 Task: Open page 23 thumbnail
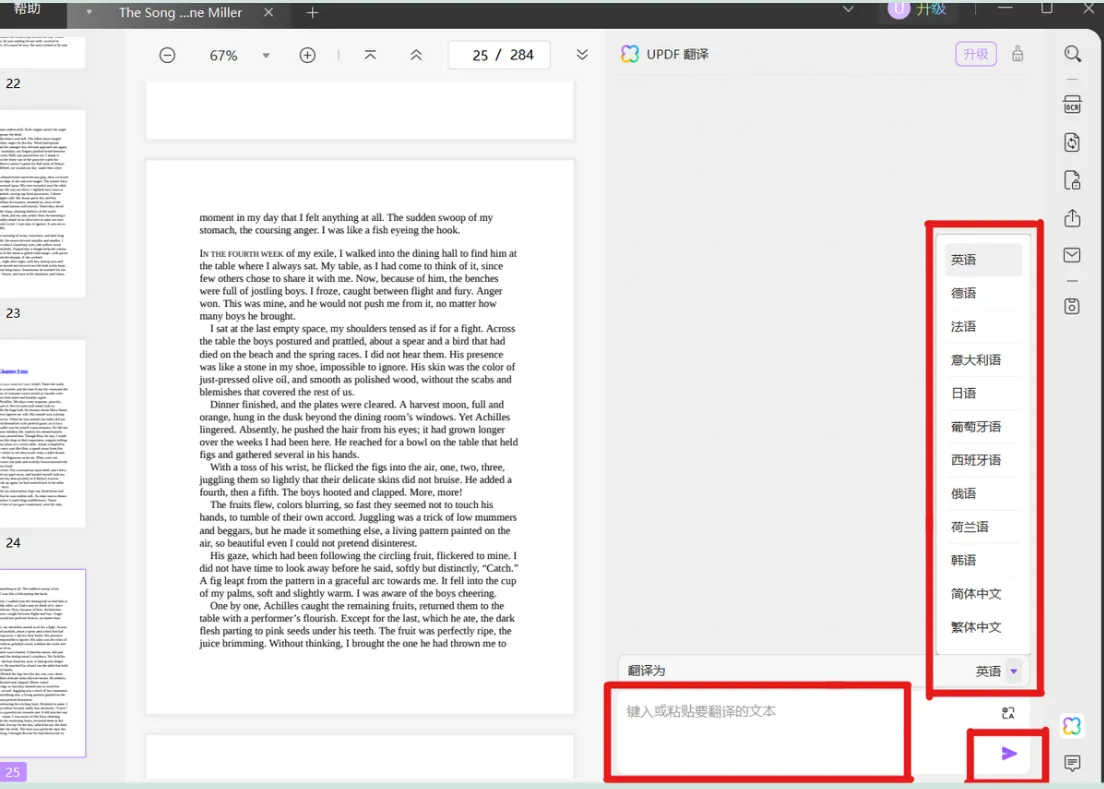[42, 203]
